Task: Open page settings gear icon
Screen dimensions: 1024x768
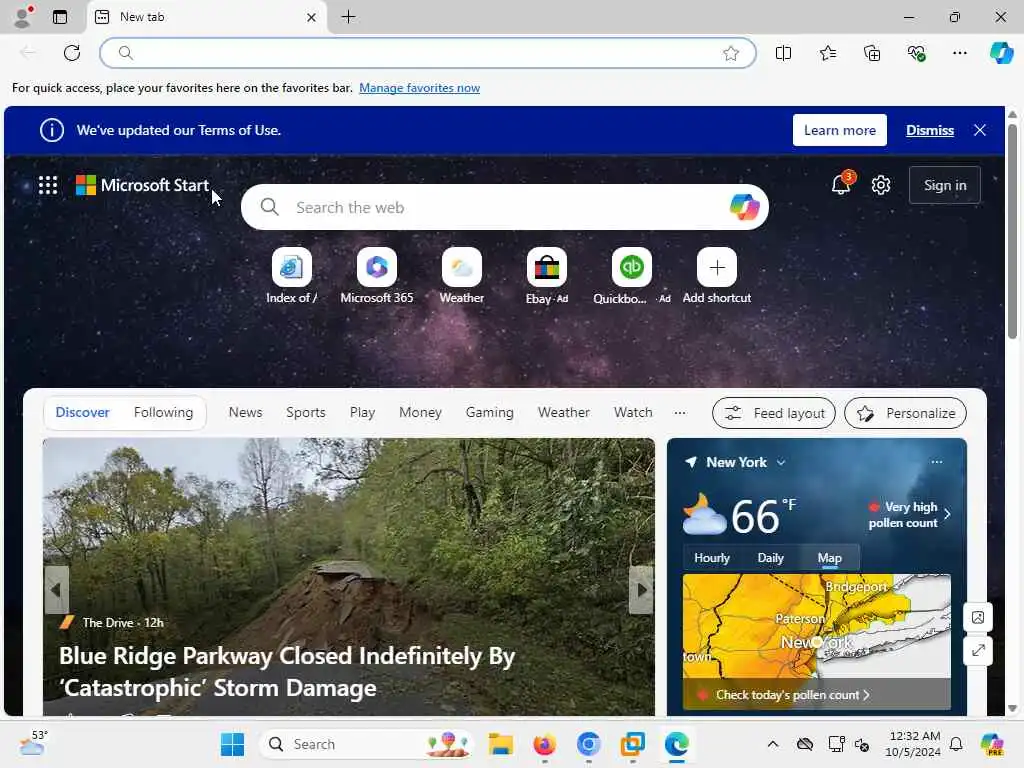Action: coord(881,185)
